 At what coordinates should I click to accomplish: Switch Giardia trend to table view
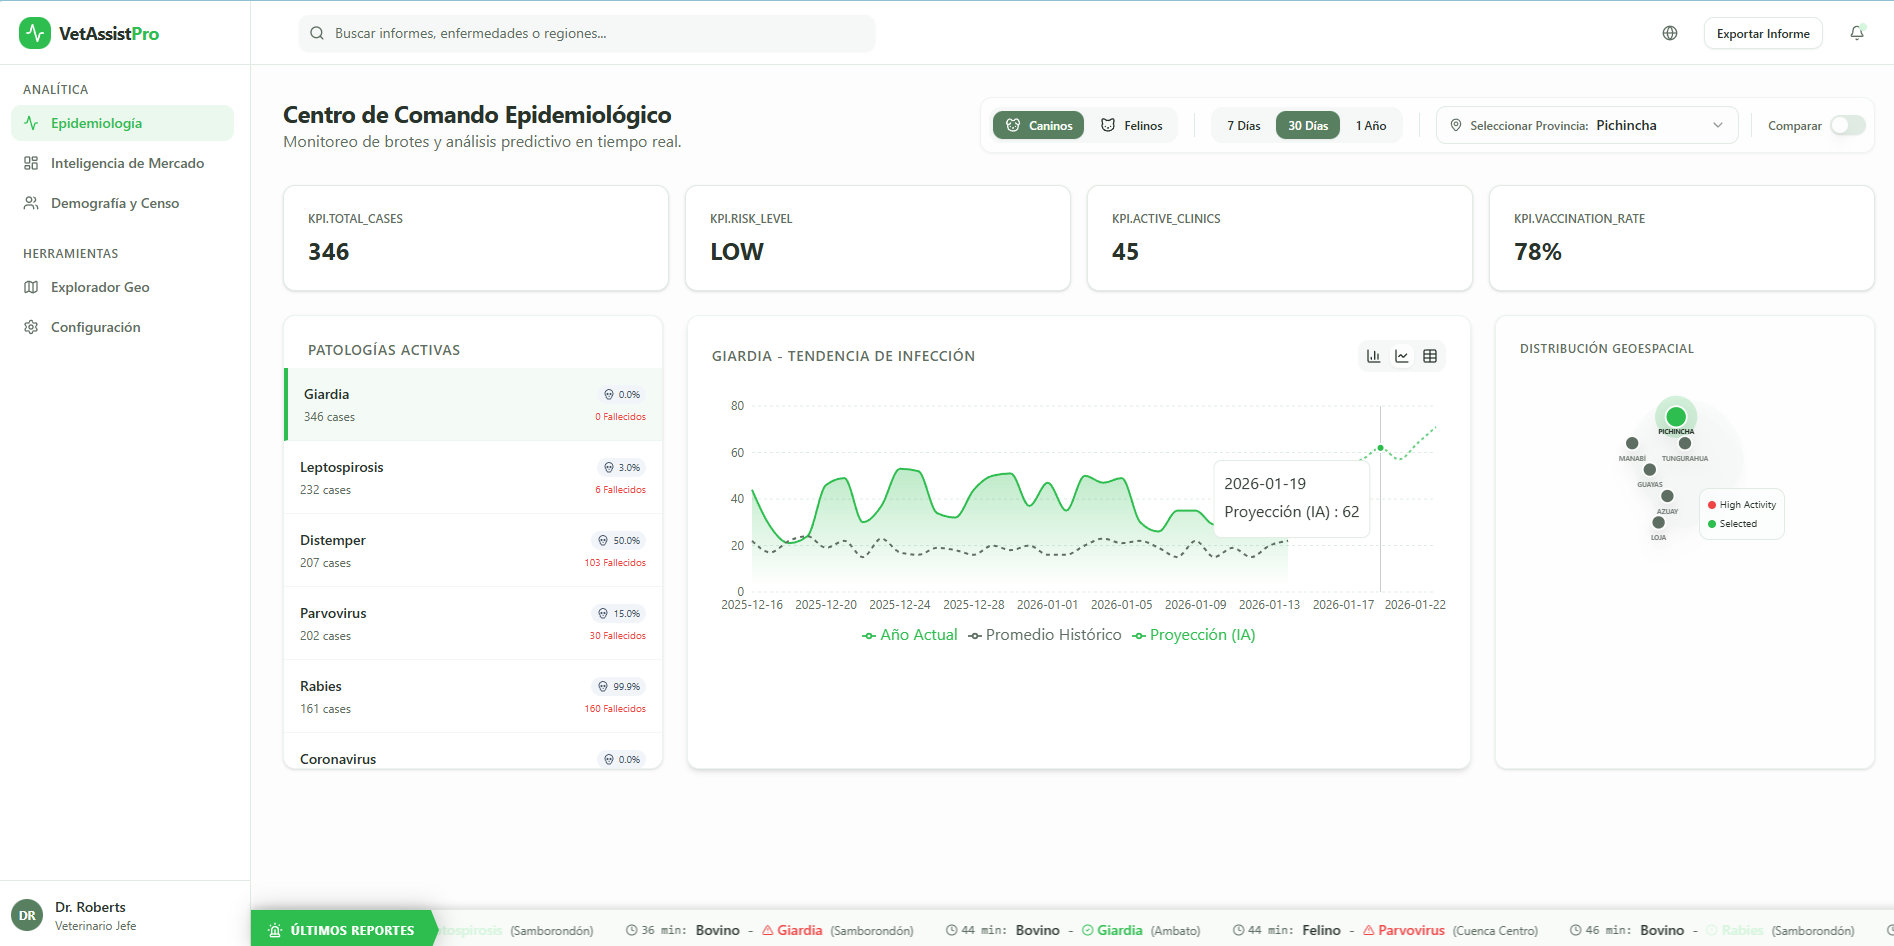[x=1431, y=355]
